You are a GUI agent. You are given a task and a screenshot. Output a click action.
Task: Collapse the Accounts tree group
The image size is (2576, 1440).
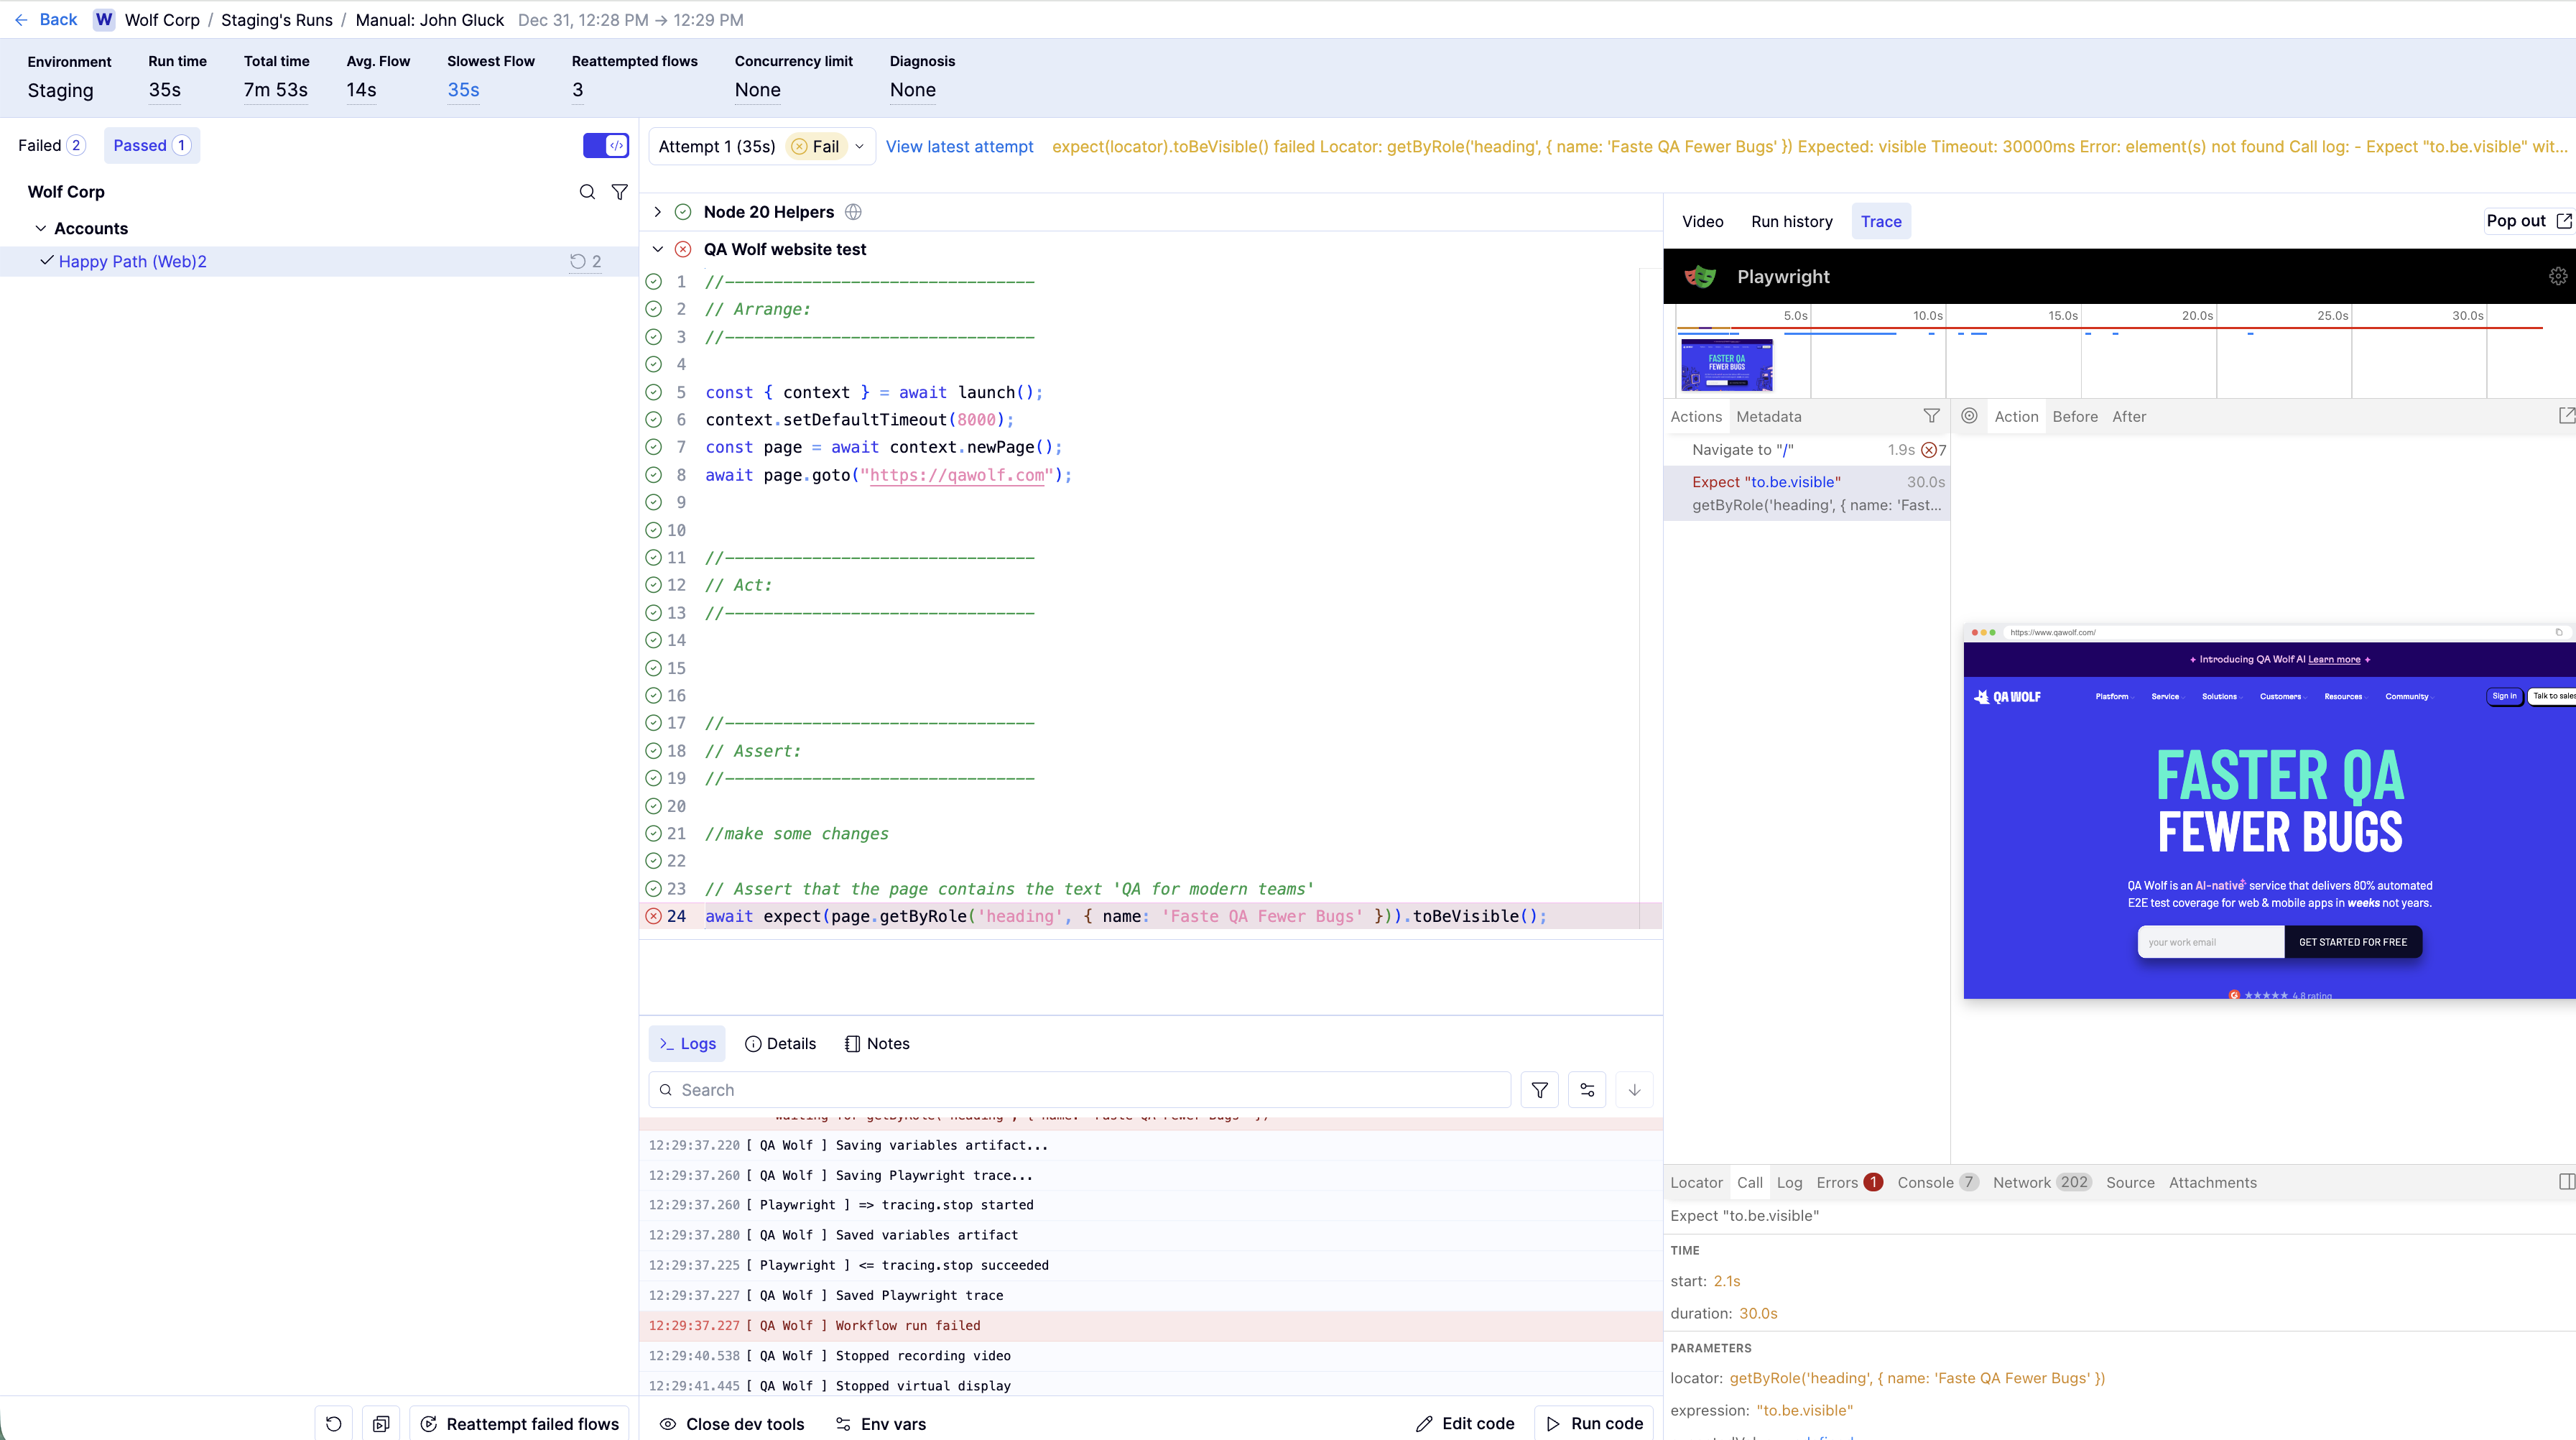(x=41, y=229)
